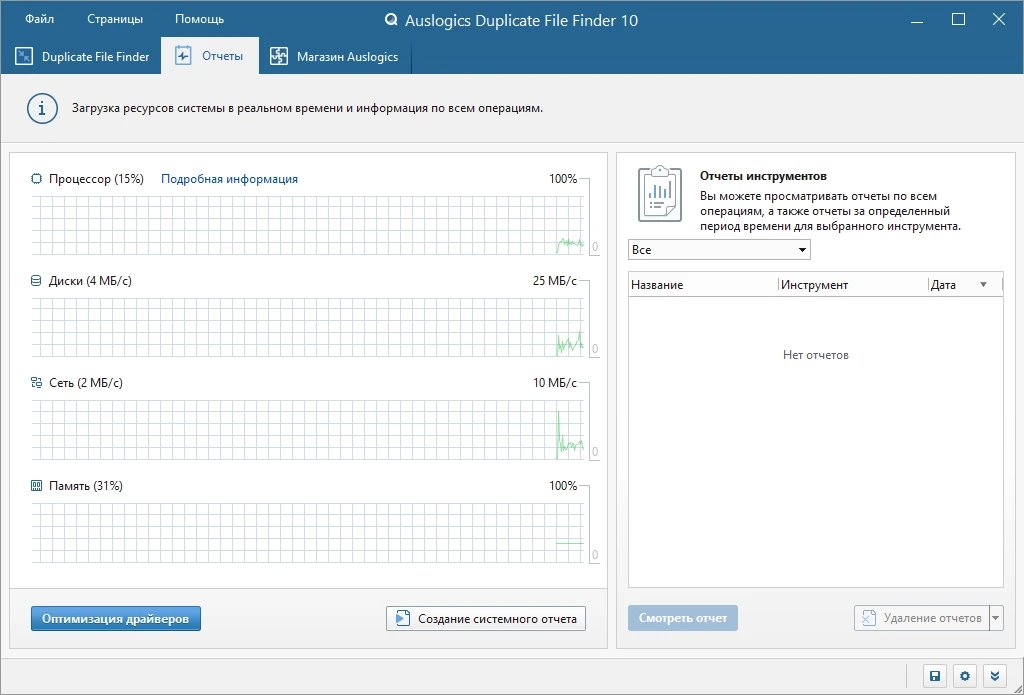The height and width of the screenshot is (695, 1024).
Task: Sort using the Дата column arrow
Action: 984,285
